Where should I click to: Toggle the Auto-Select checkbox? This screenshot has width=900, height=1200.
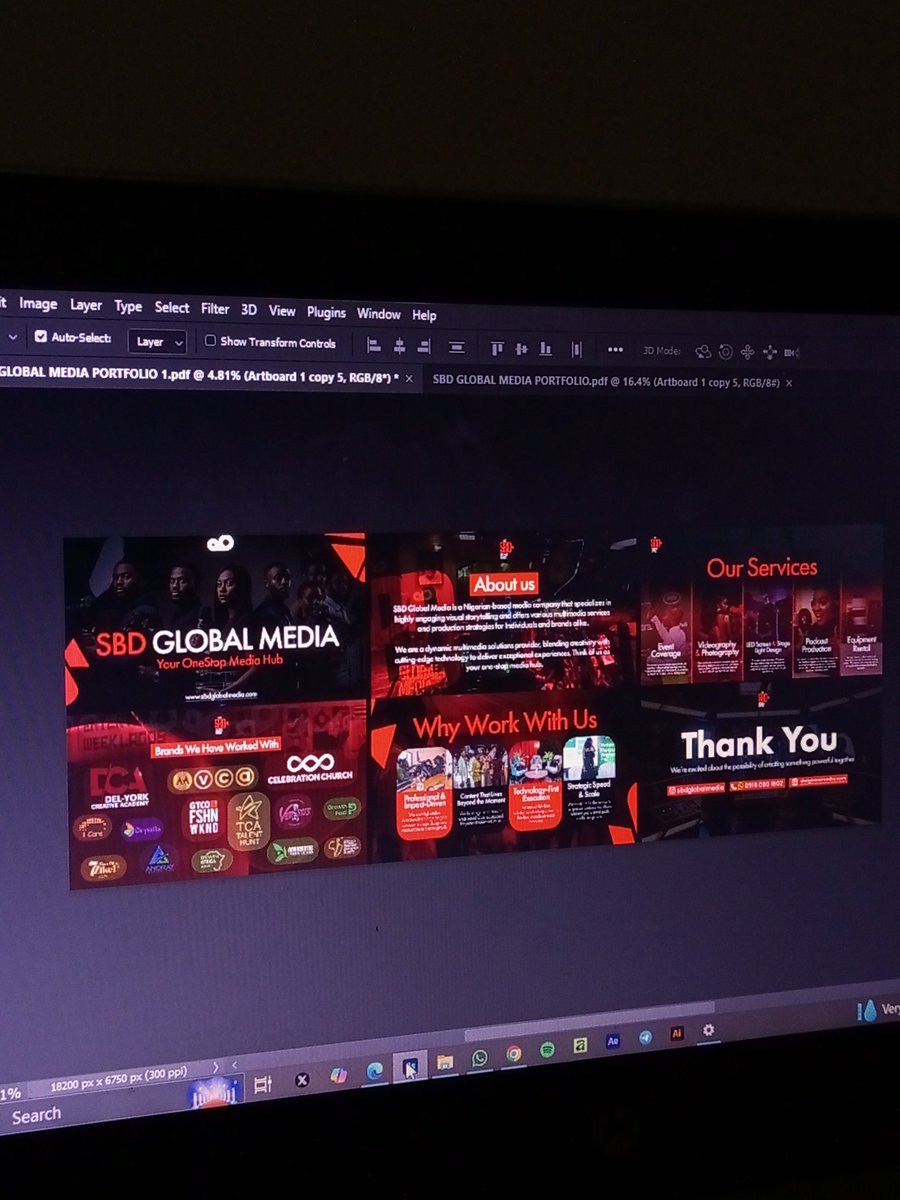[x=40, y=337]
